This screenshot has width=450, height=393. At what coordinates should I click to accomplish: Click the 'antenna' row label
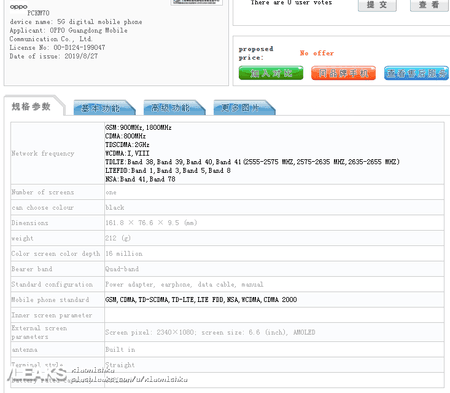coord(24,350)
